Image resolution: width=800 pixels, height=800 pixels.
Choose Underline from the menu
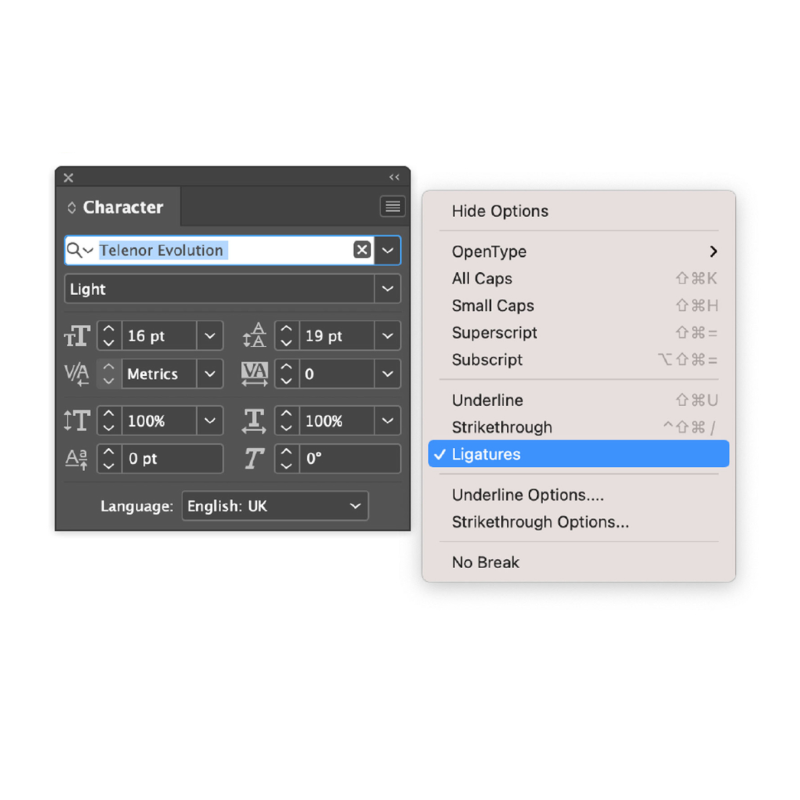pos(579,400)
